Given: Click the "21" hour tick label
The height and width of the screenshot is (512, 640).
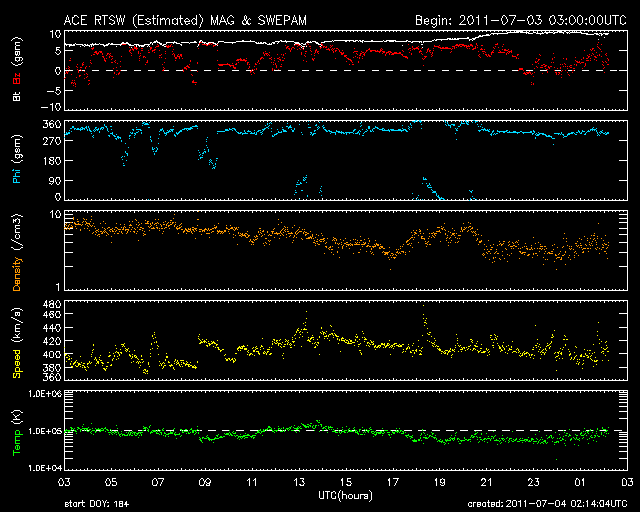Looking at the screenshot, I should pyautogui.click(x=487, y=482).
